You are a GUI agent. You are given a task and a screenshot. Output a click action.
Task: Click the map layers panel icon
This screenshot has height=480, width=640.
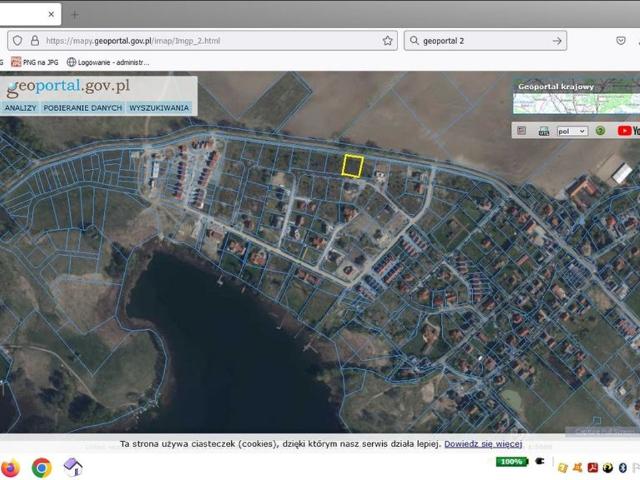[x=521, y=130]
